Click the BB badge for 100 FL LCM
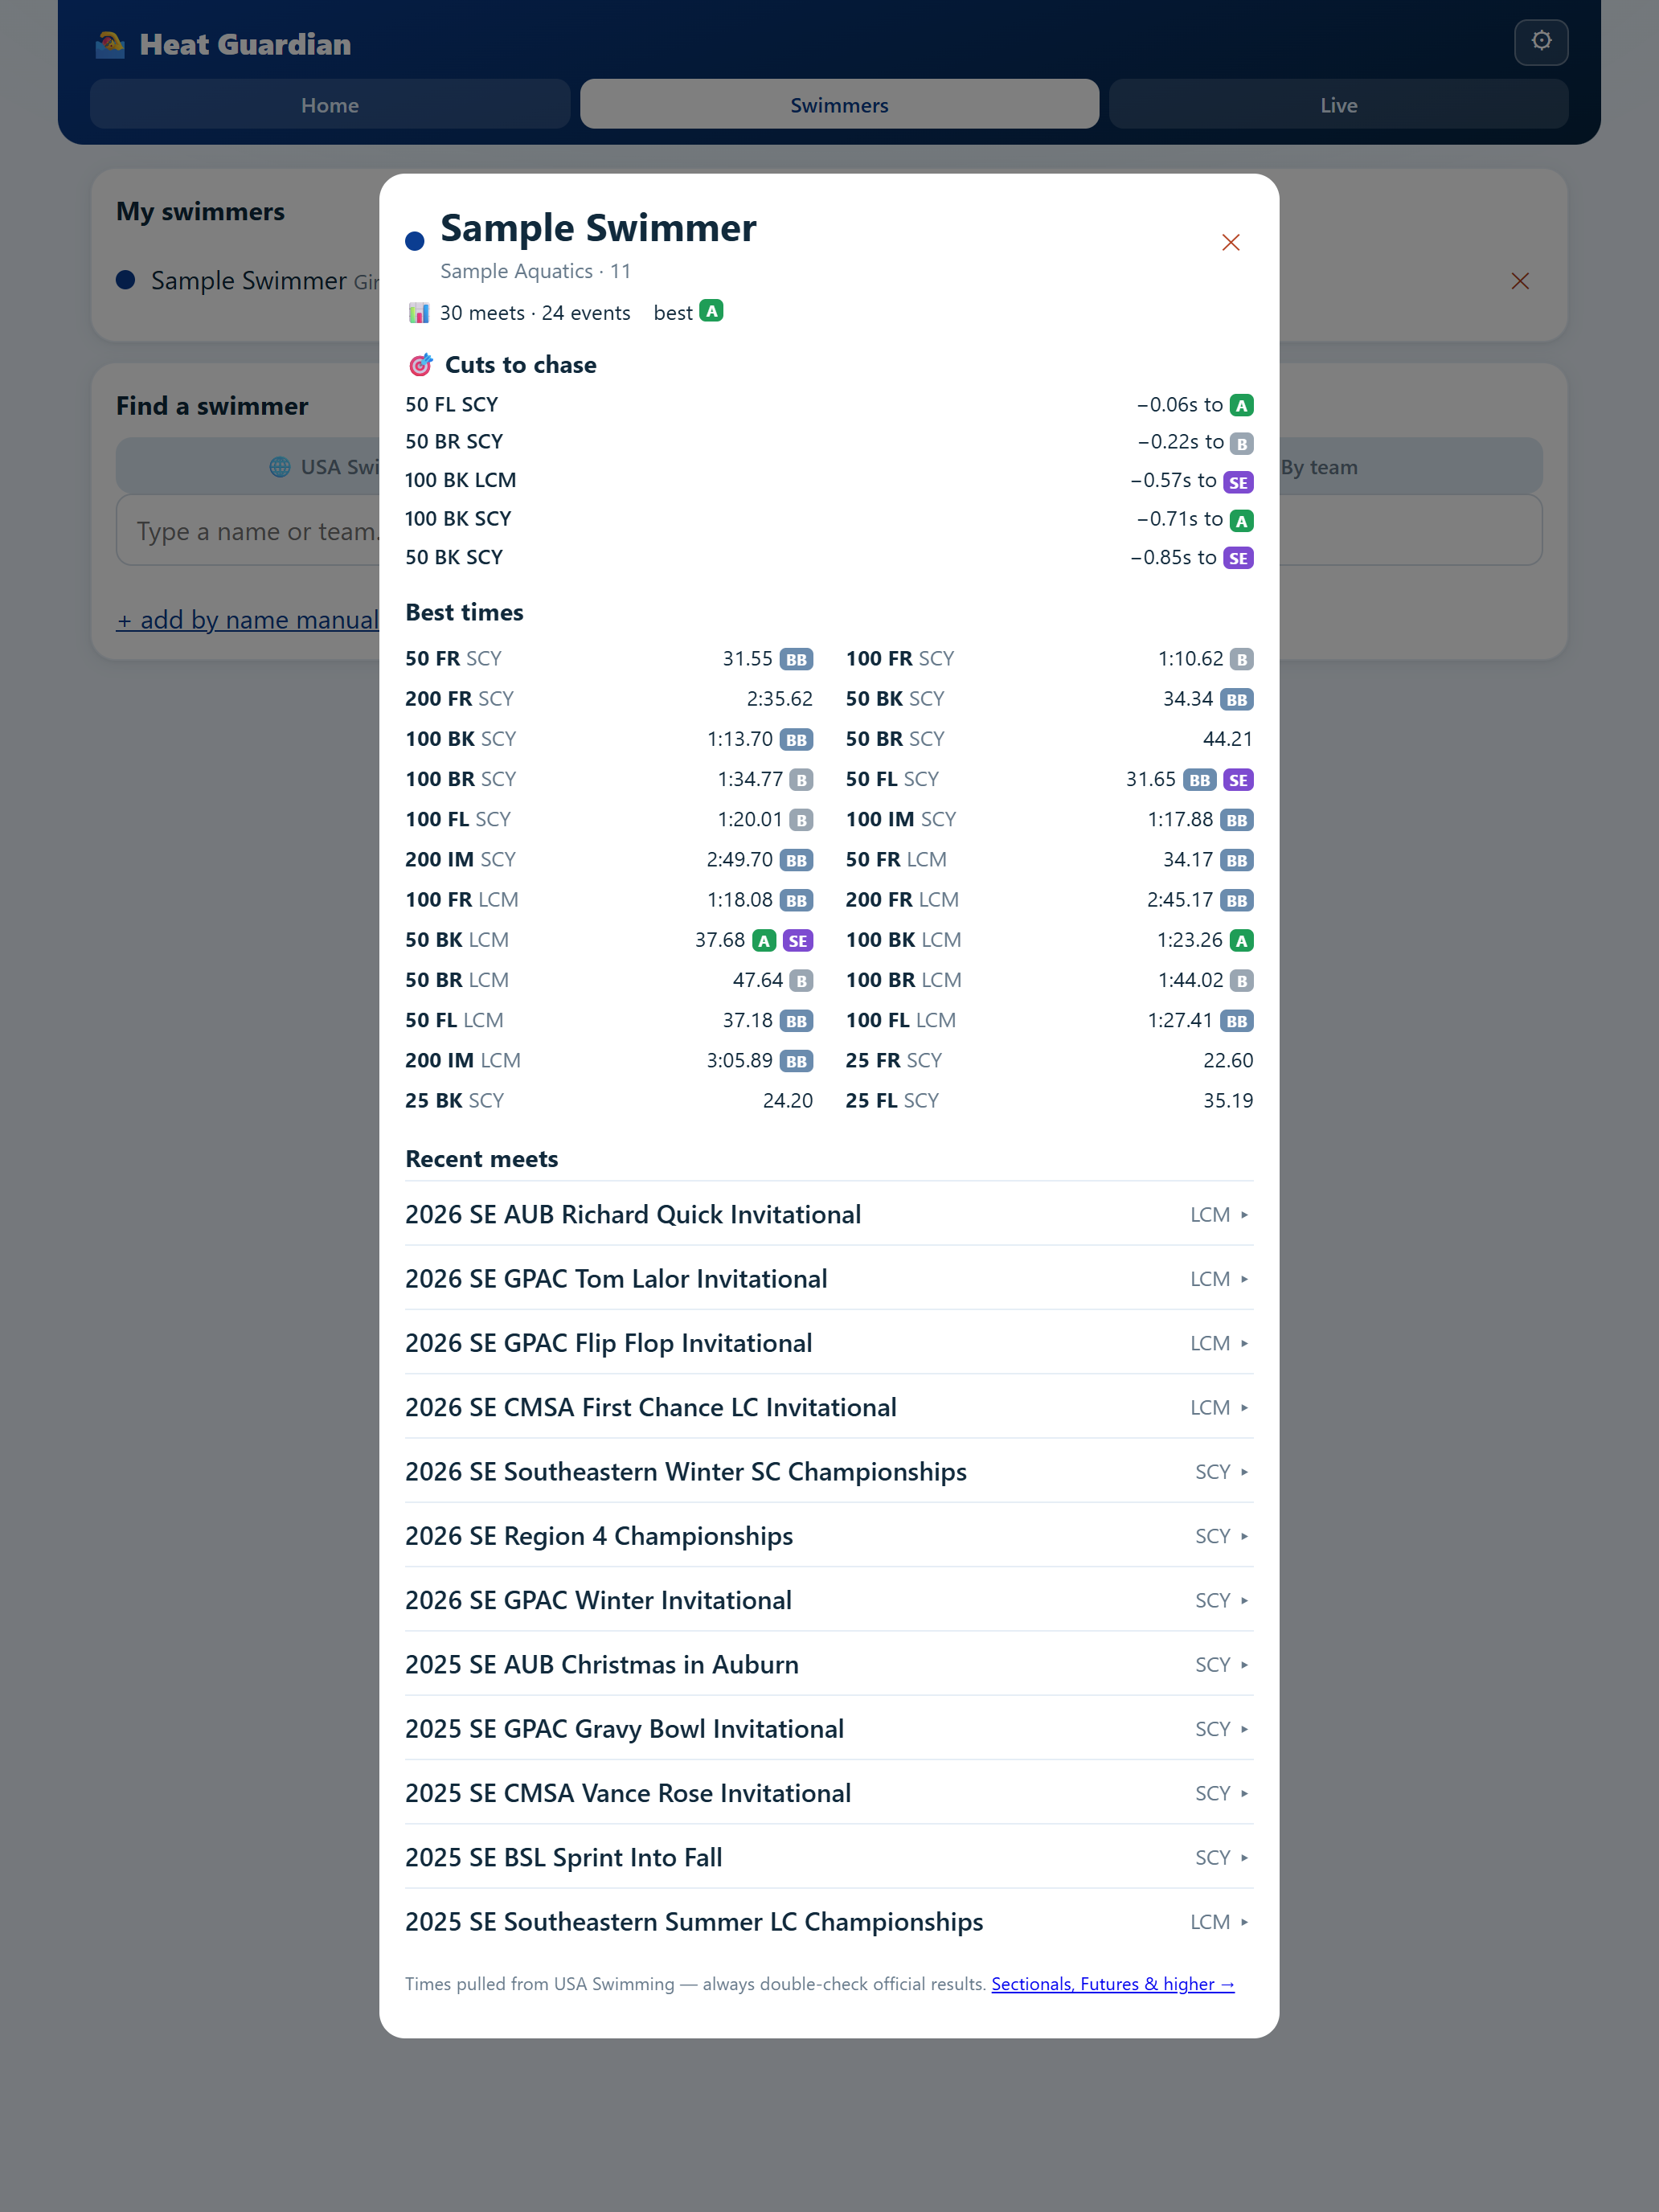1659x2212 pixels. click(x=1236, y=1021)
